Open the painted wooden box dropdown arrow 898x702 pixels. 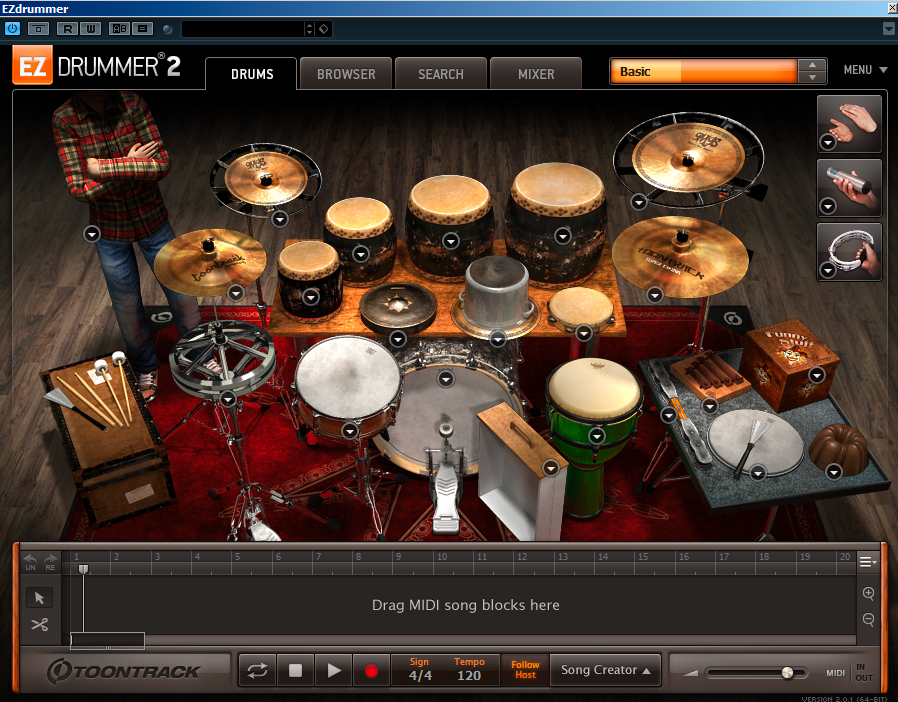coord(817,375)
